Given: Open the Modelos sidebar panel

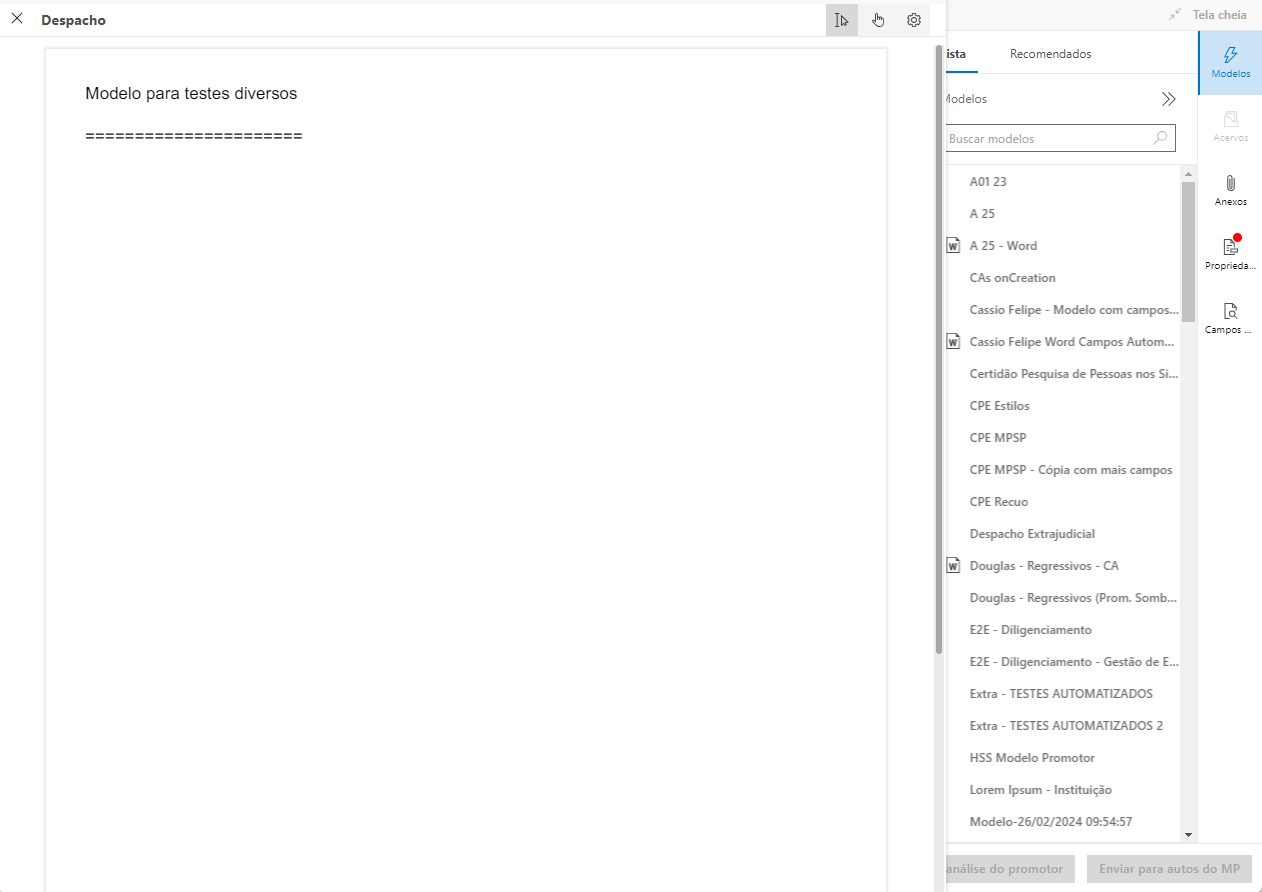Looking at the screenshot, I should (1230, 62).
